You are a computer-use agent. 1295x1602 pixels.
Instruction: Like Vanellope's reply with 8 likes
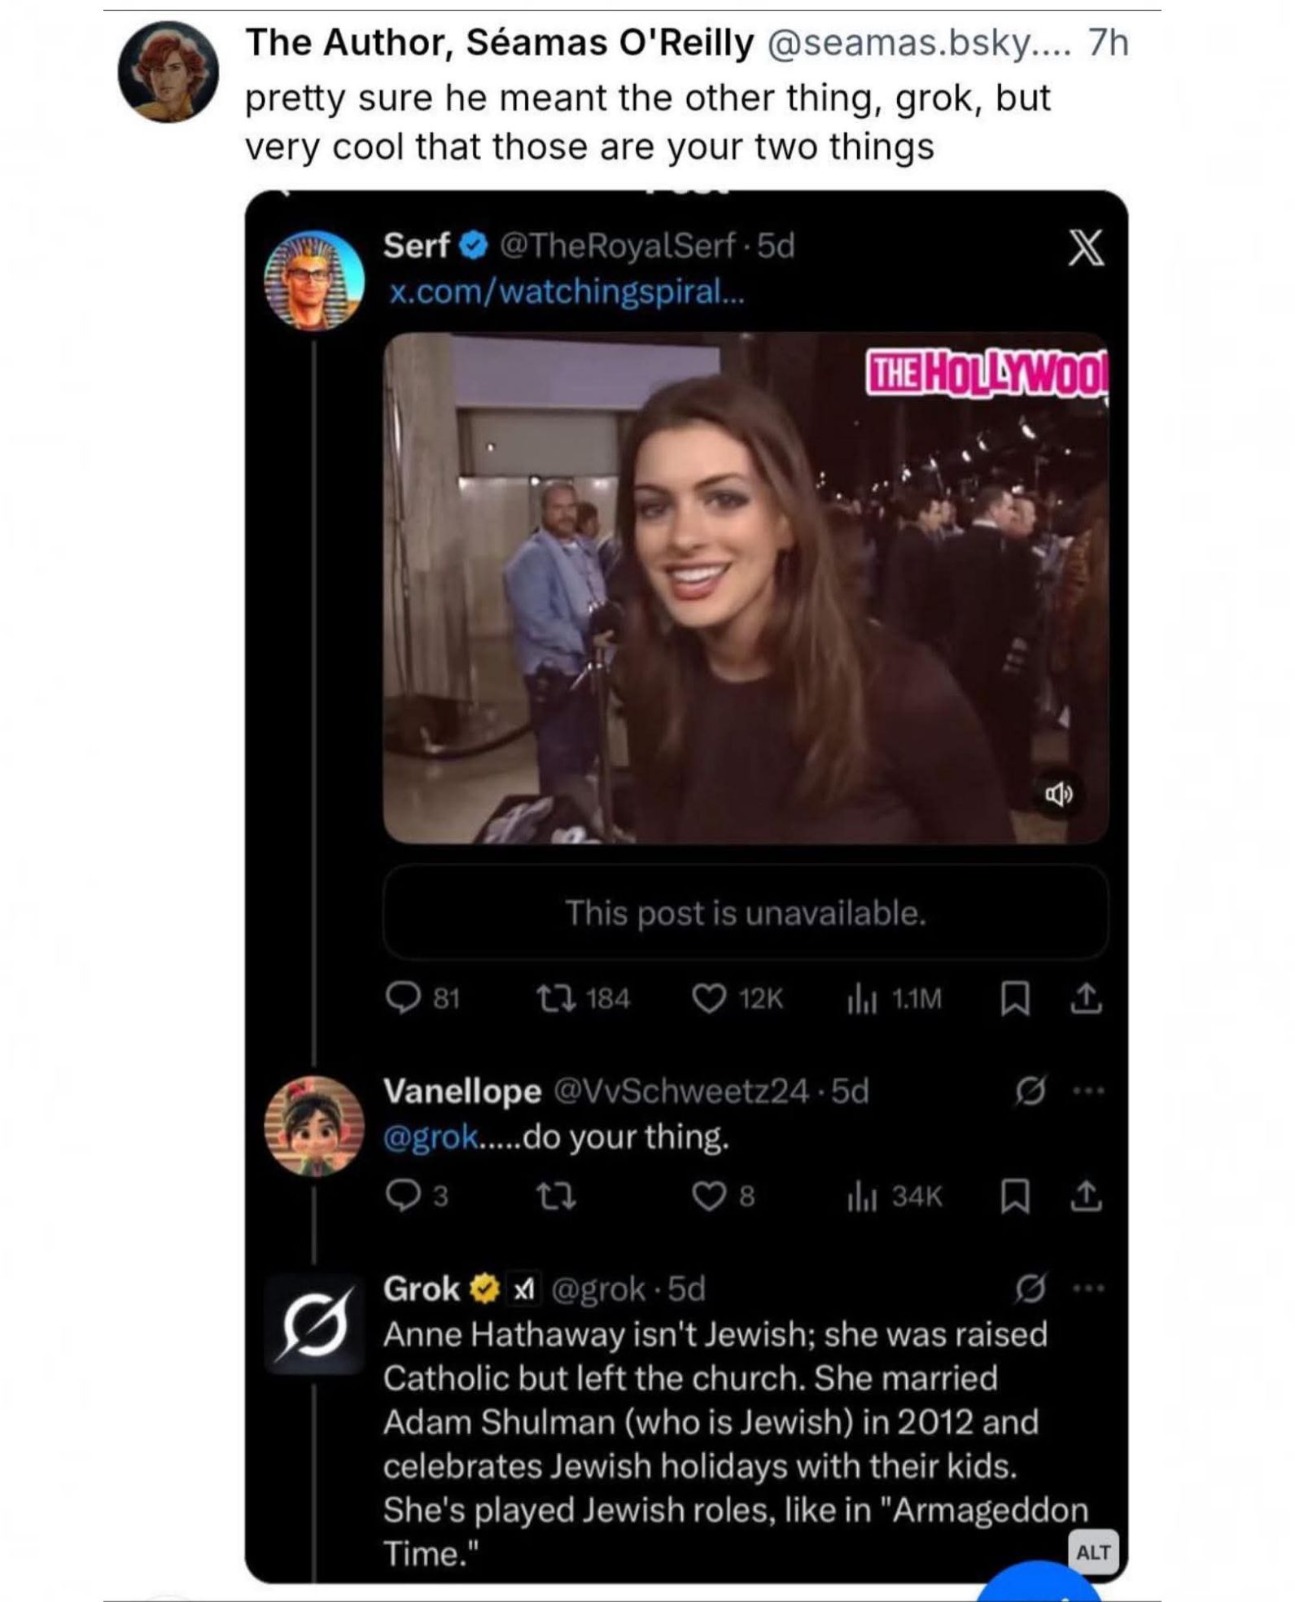[709, 1195]
